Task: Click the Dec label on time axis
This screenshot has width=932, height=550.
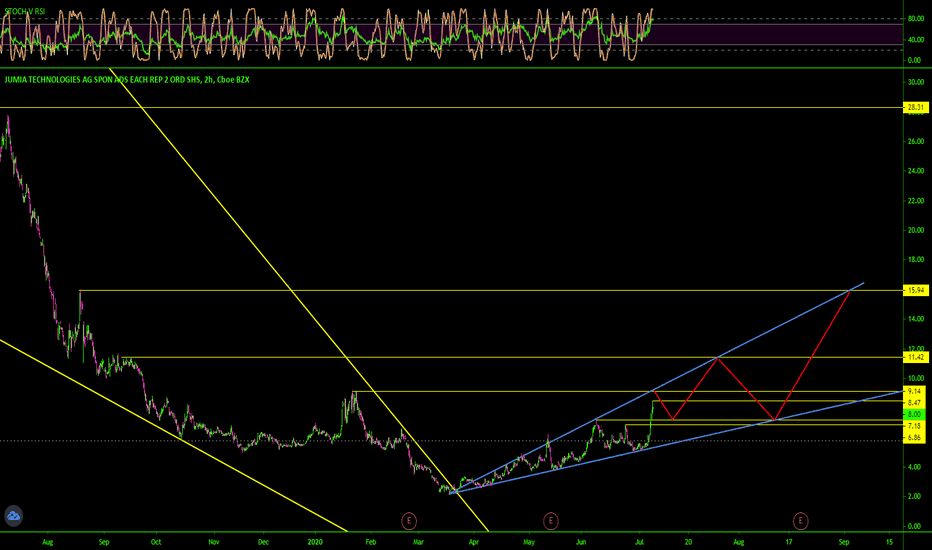Action: click(263, 542)
